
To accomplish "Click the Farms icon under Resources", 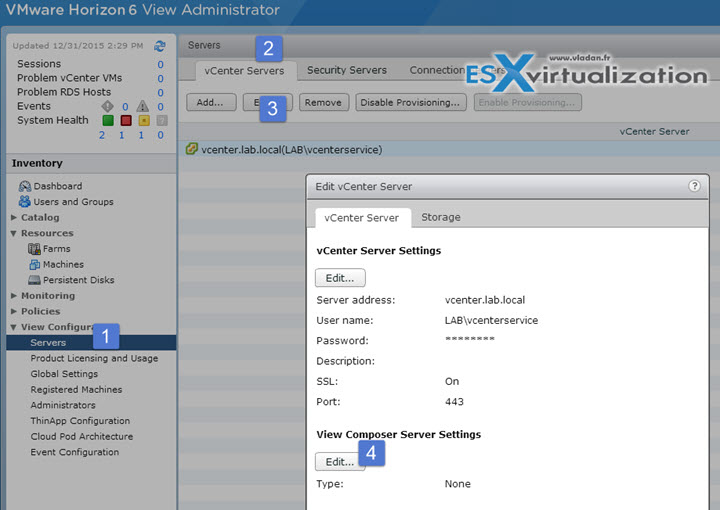I will tap(34, 249).
